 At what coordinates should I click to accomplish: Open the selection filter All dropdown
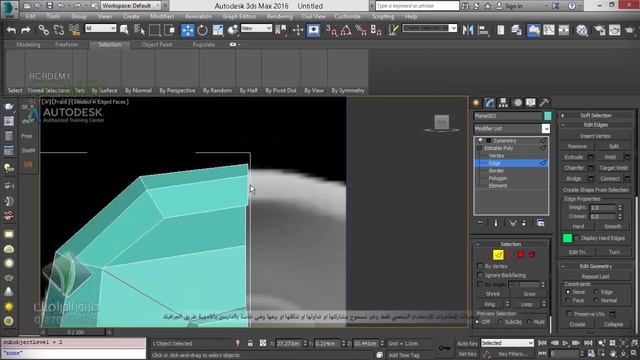pos(100,28)
